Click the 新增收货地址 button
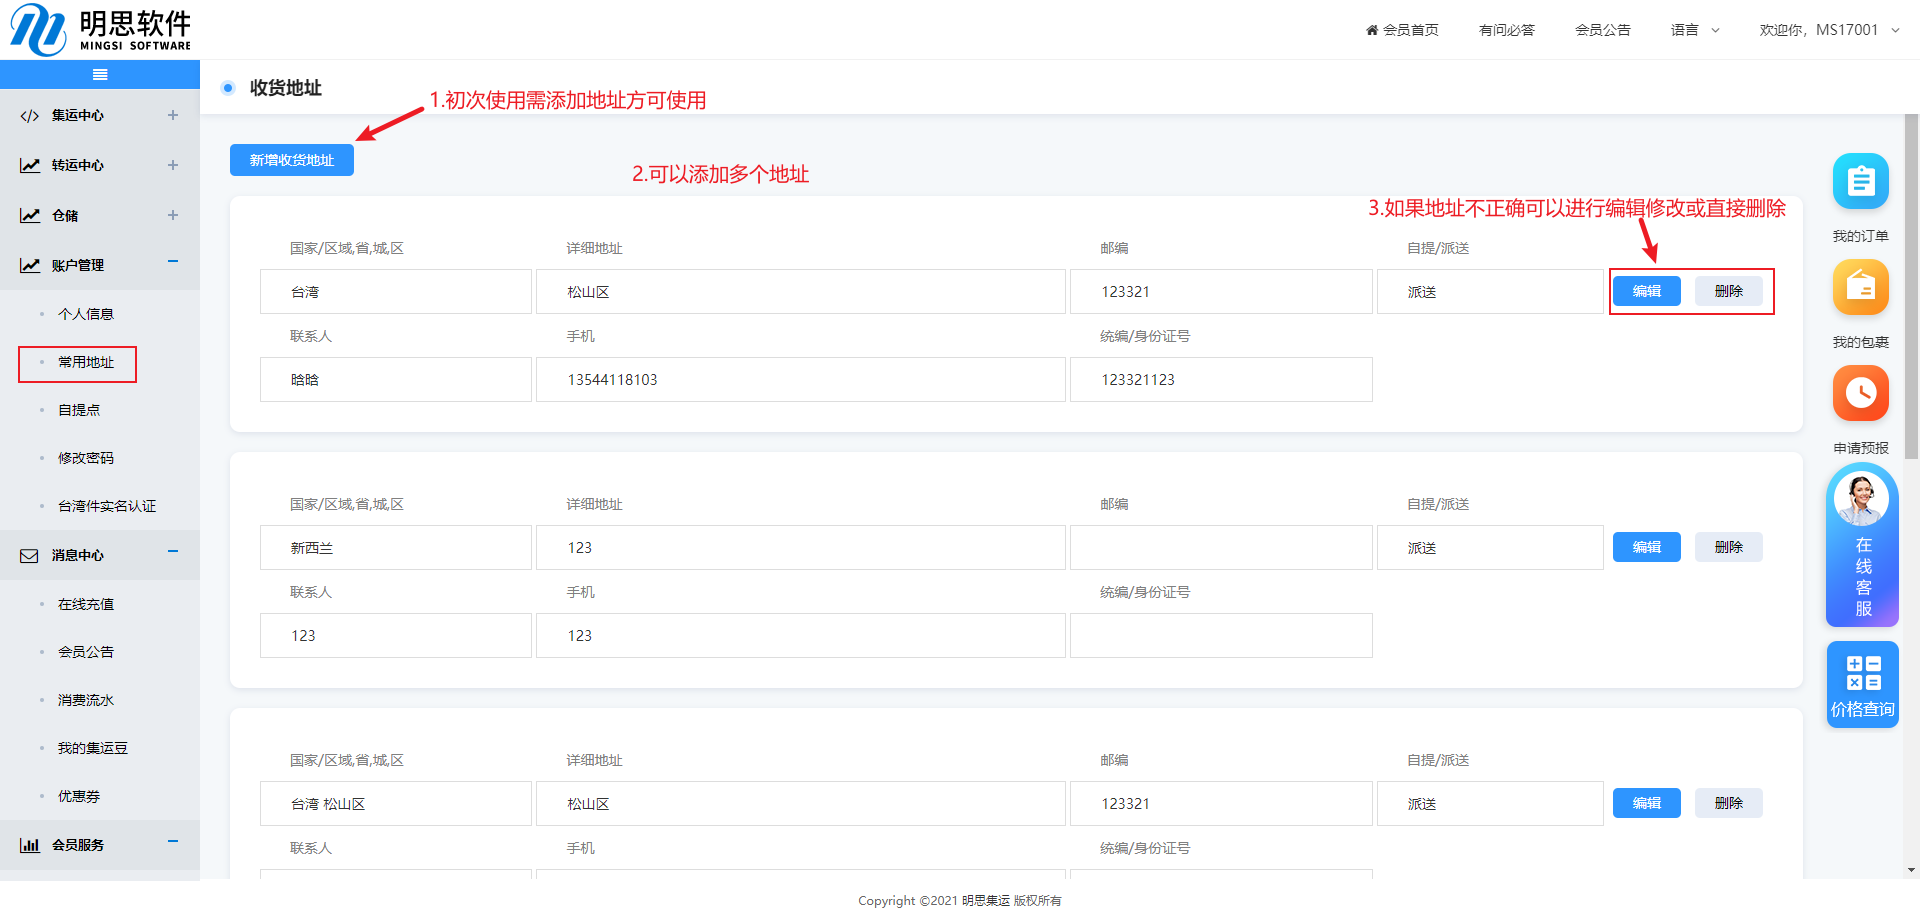Viewport: 1920px width, 919px height. coord(292,160)
